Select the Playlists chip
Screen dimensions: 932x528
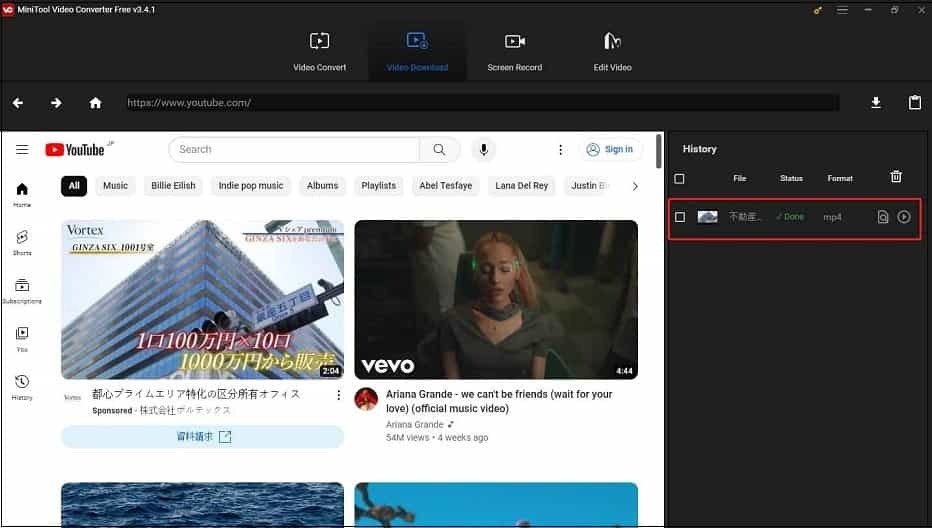pyautogui.click(x=379, y=186)
